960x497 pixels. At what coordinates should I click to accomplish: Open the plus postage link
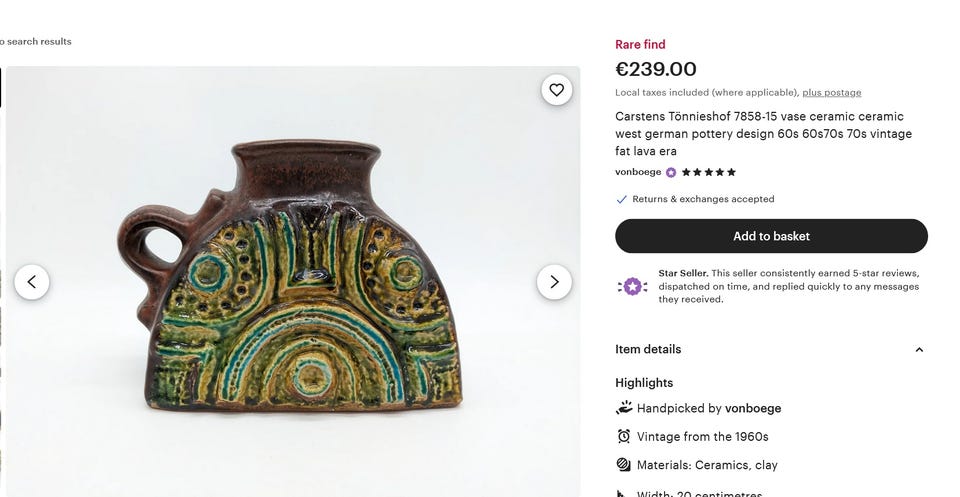831,93
